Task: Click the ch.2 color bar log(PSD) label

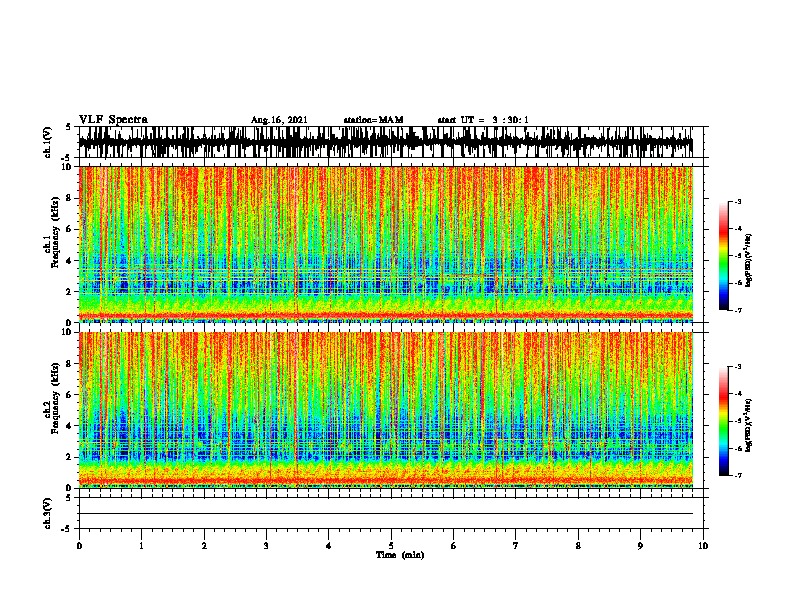Action: pos(749,425)
